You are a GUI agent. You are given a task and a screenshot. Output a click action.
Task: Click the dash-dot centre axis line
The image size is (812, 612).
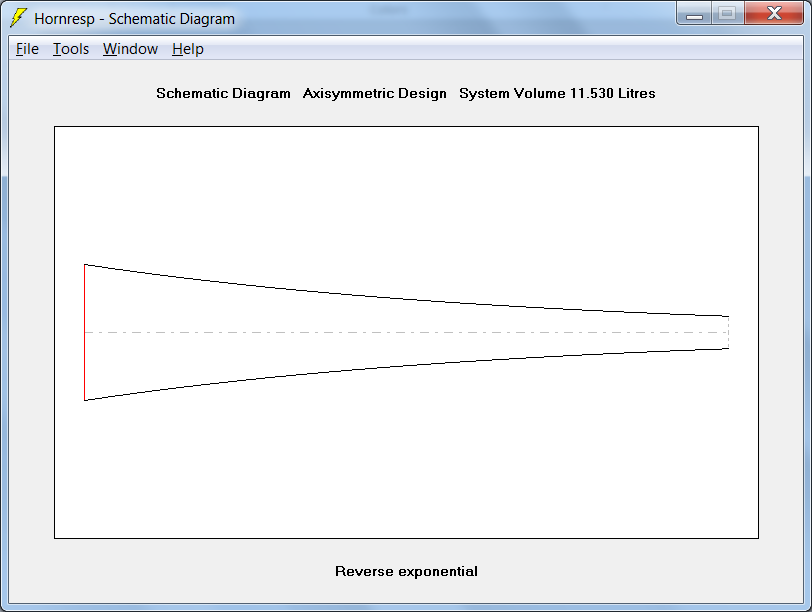point(407,332)
